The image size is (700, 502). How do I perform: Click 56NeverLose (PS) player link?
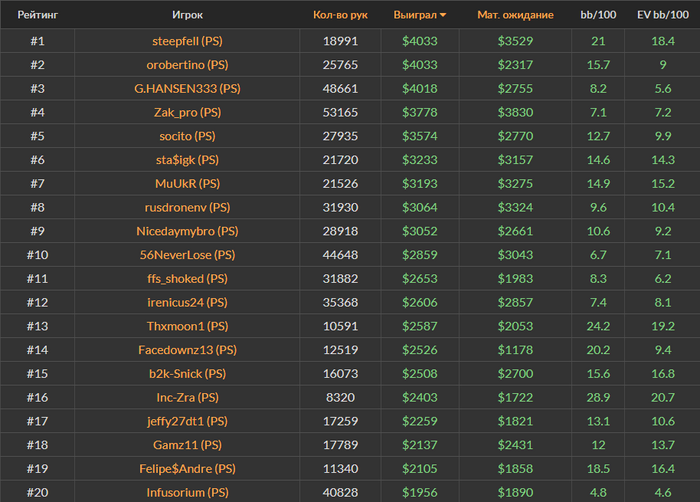click(187, 255)
